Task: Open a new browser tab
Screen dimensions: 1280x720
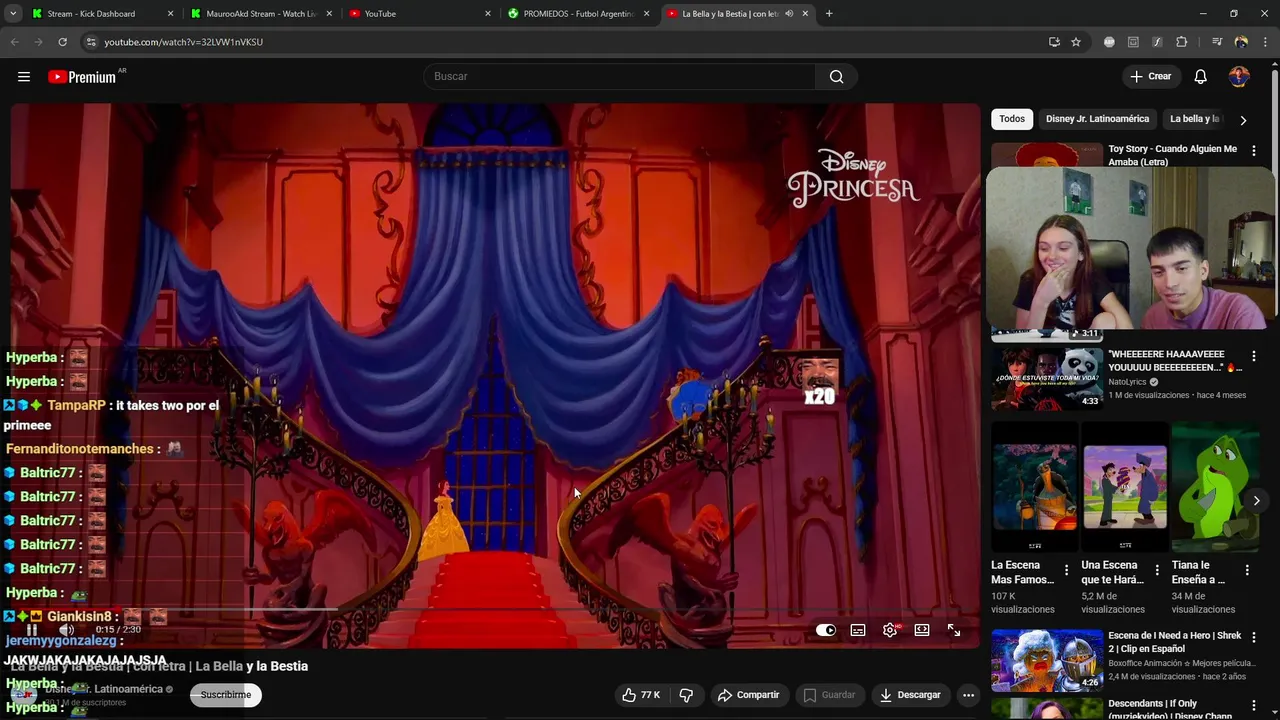Action: [x=829, y=14]
